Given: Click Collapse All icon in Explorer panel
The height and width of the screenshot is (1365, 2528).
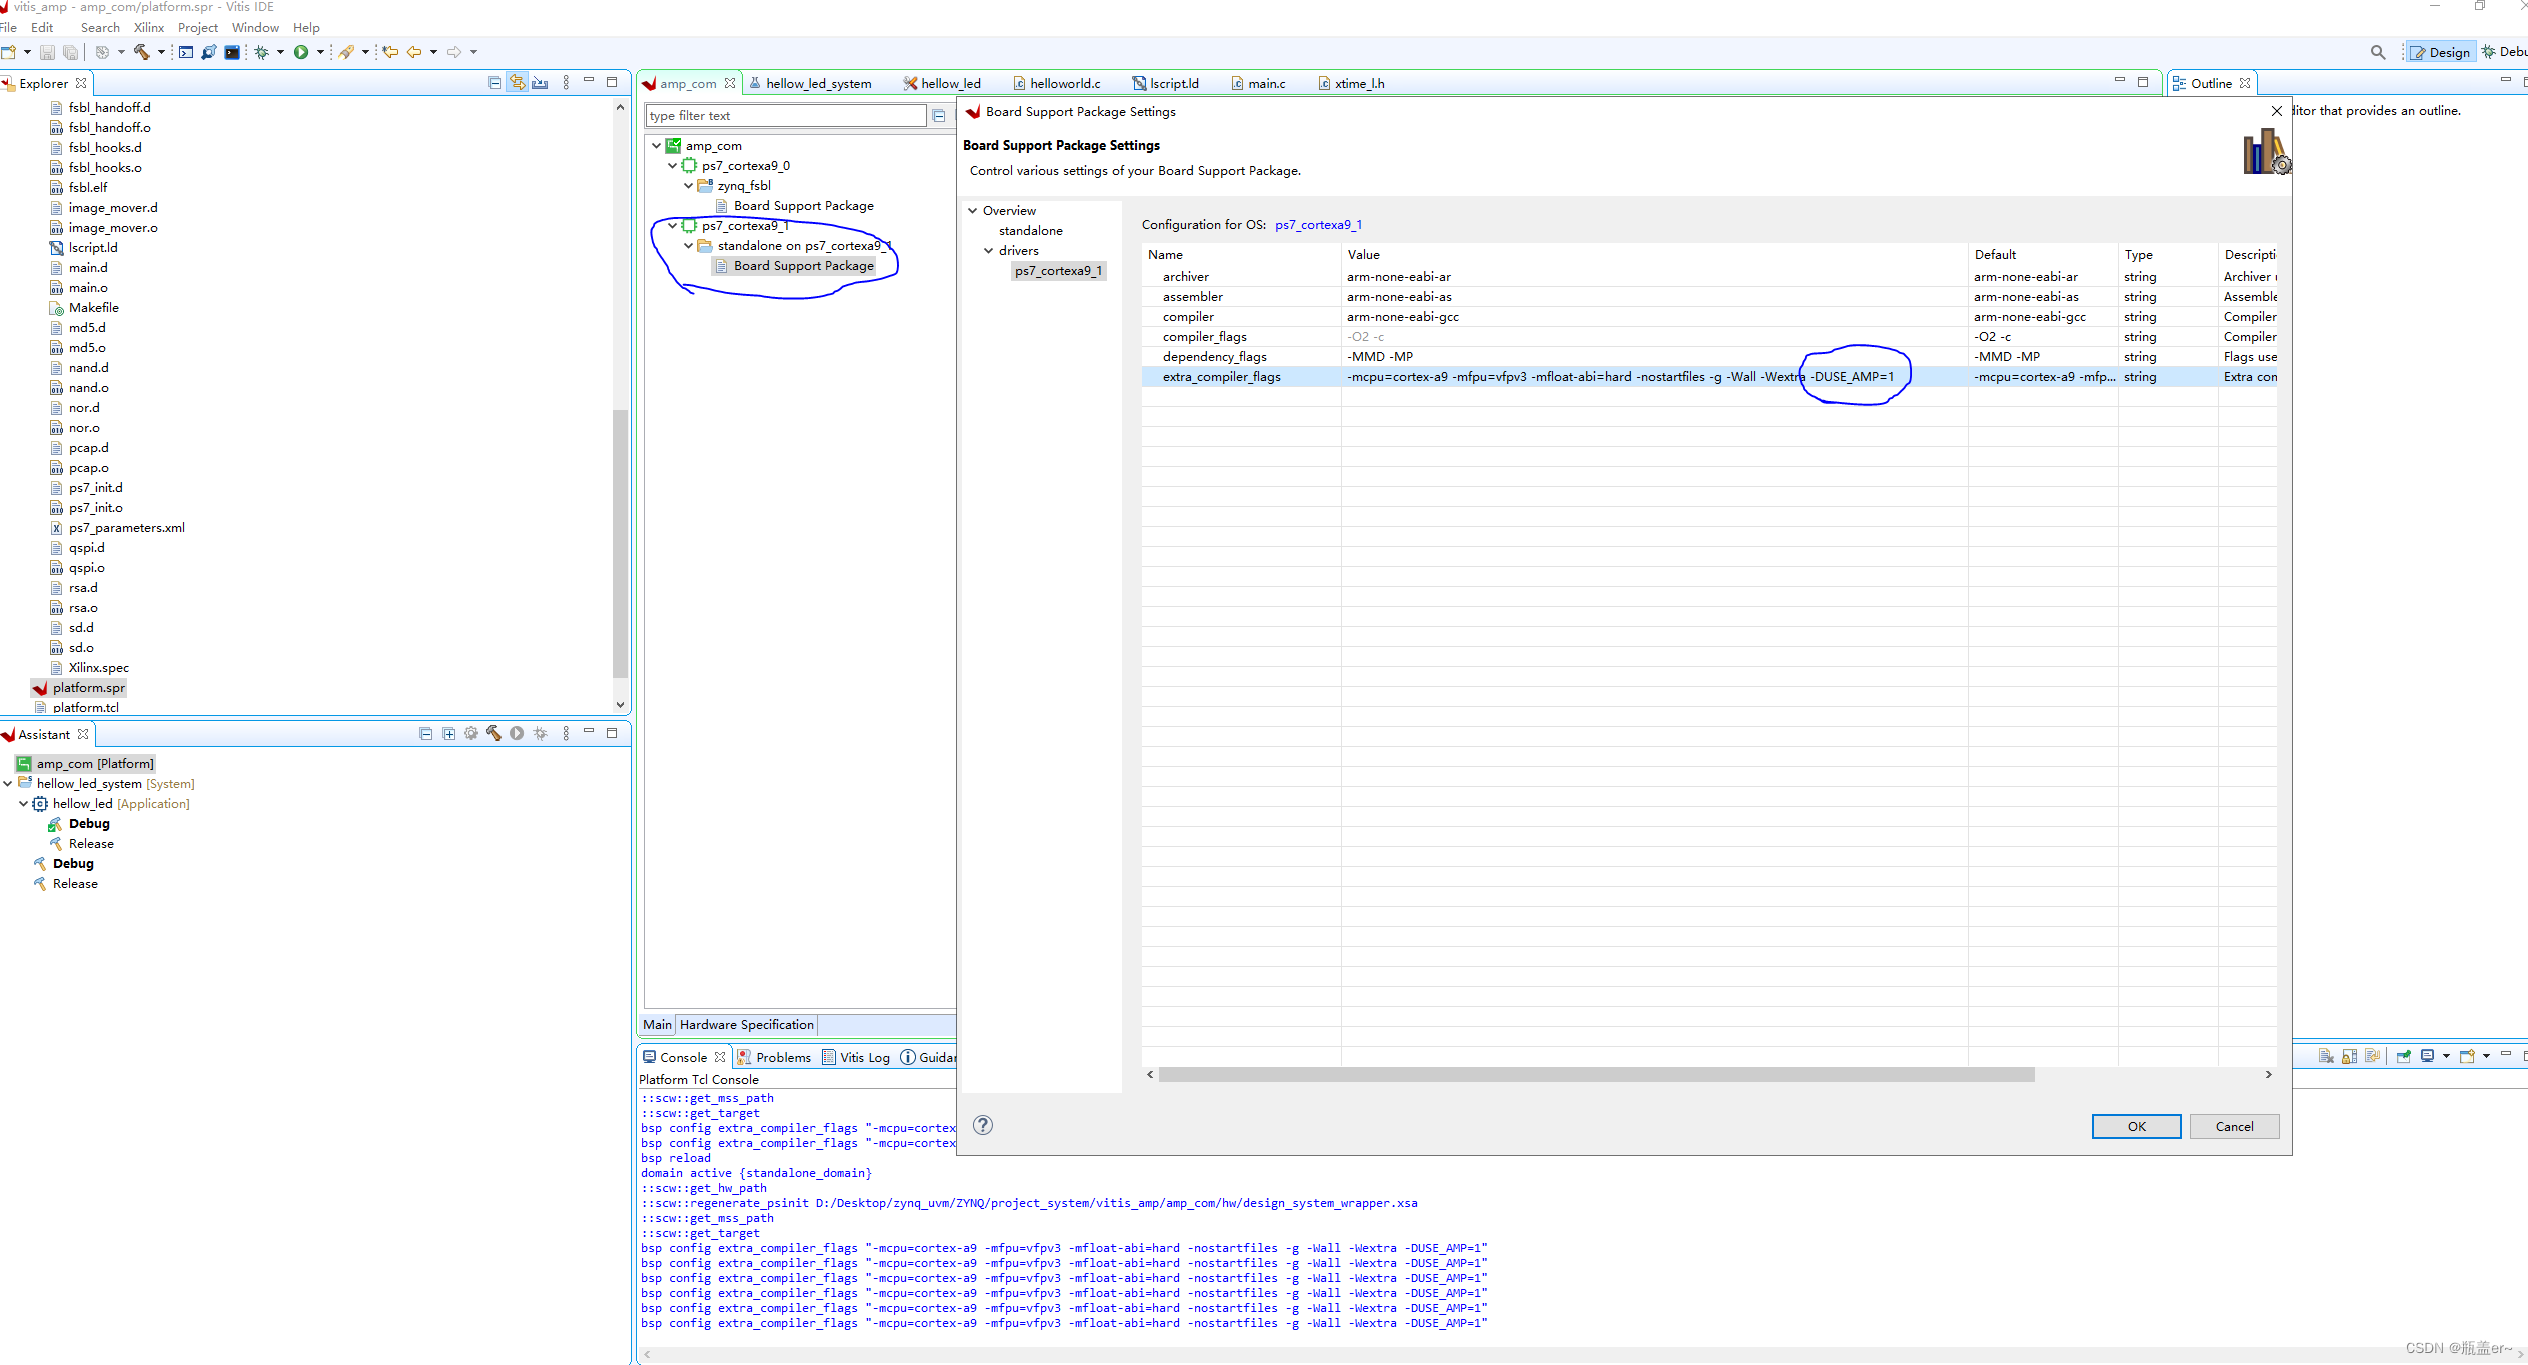Looking at the screenshot, I should [494, 83].
